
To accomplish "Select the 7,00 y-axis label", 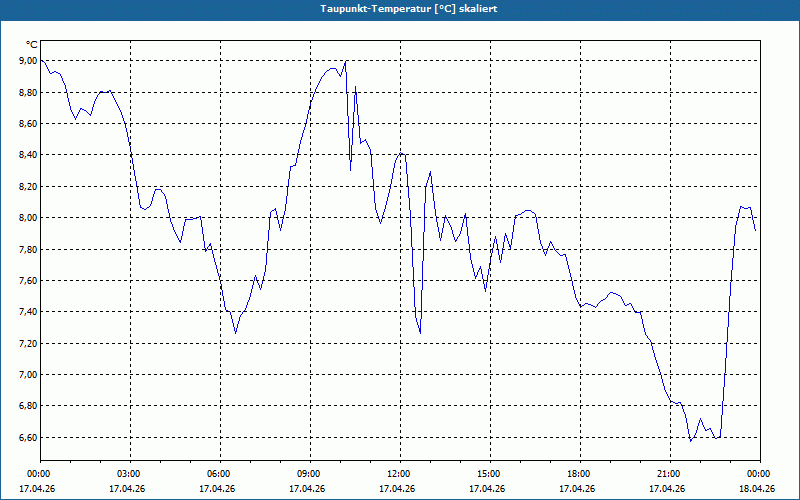I will point(29,374).
